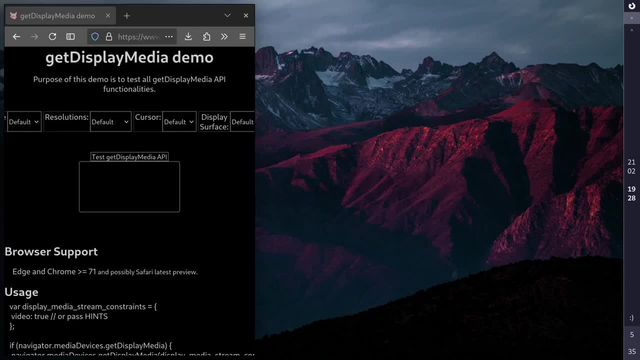This screenshot has width=640, height=360.
Task: Open the Cursor dropdown
Action: pyautogui.click(x=179, y=122)
